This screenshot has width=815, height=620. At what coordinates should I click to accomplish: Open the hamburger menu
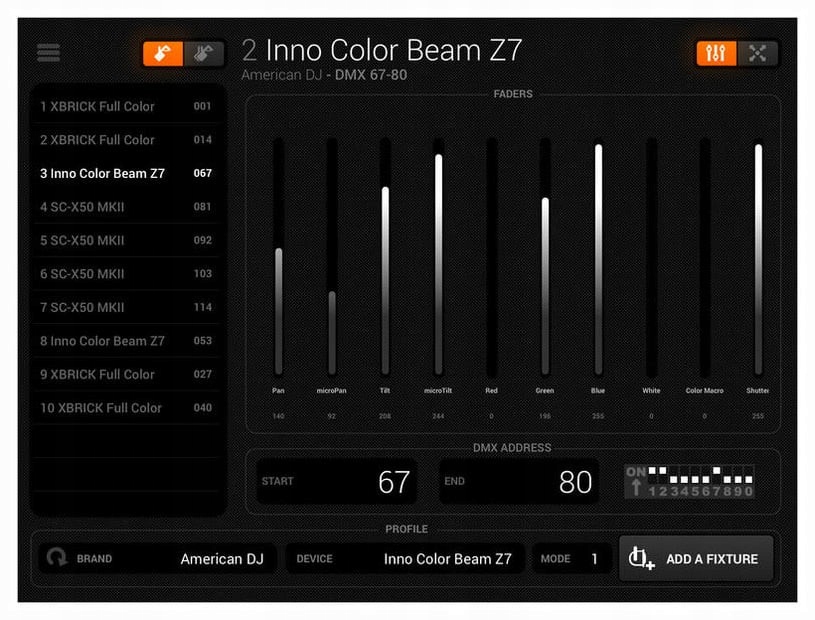coord(48,53)
